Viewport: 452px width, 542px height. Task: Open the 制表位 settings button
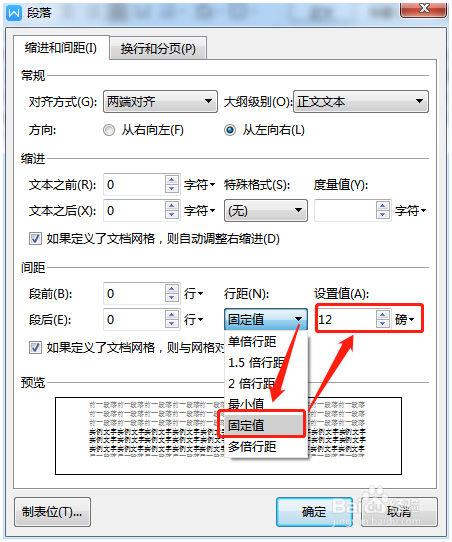pos(52,512)
